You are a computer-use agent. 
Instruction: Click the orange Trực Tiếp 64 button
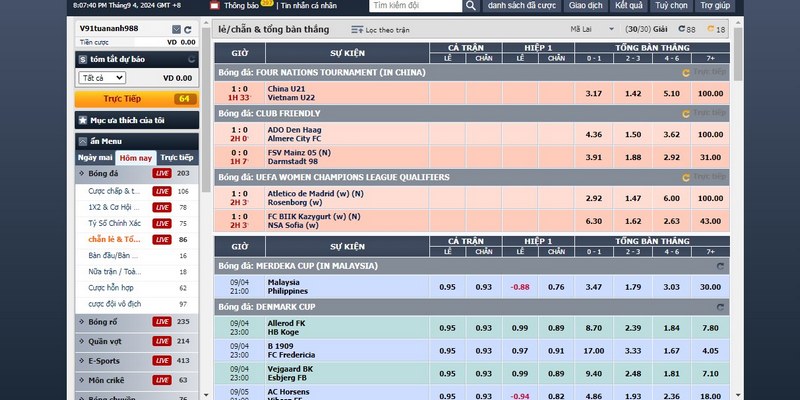tap(137, 99)
